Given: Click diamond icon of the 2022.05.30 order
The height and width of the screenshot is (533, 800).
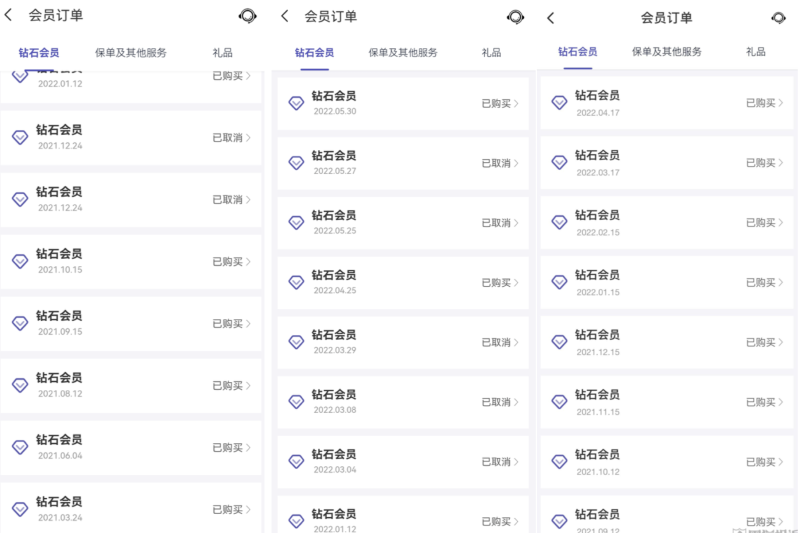Looking at the screenshot, I should click(x=296, y=103).
